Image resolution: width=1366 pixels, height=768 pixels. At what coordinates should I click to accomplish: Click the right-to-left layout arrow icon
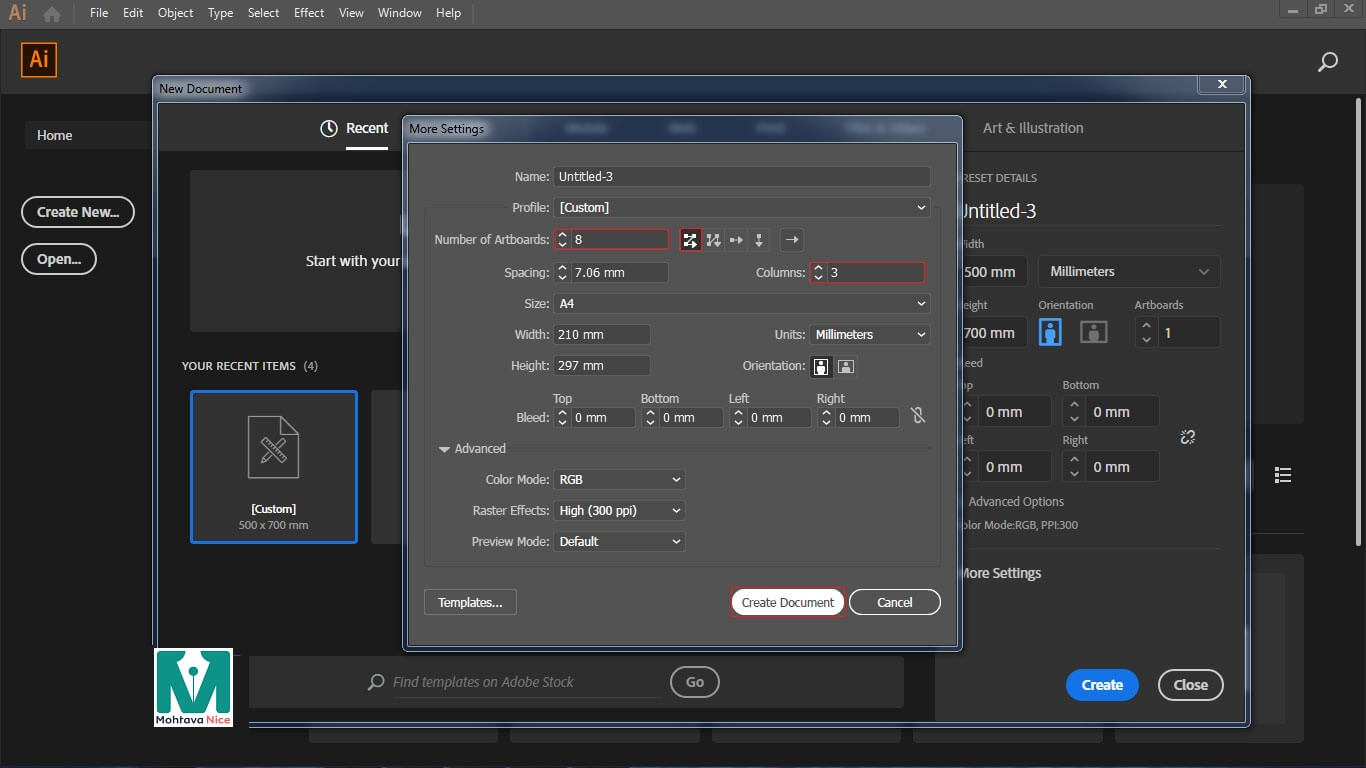coord(791,240)
